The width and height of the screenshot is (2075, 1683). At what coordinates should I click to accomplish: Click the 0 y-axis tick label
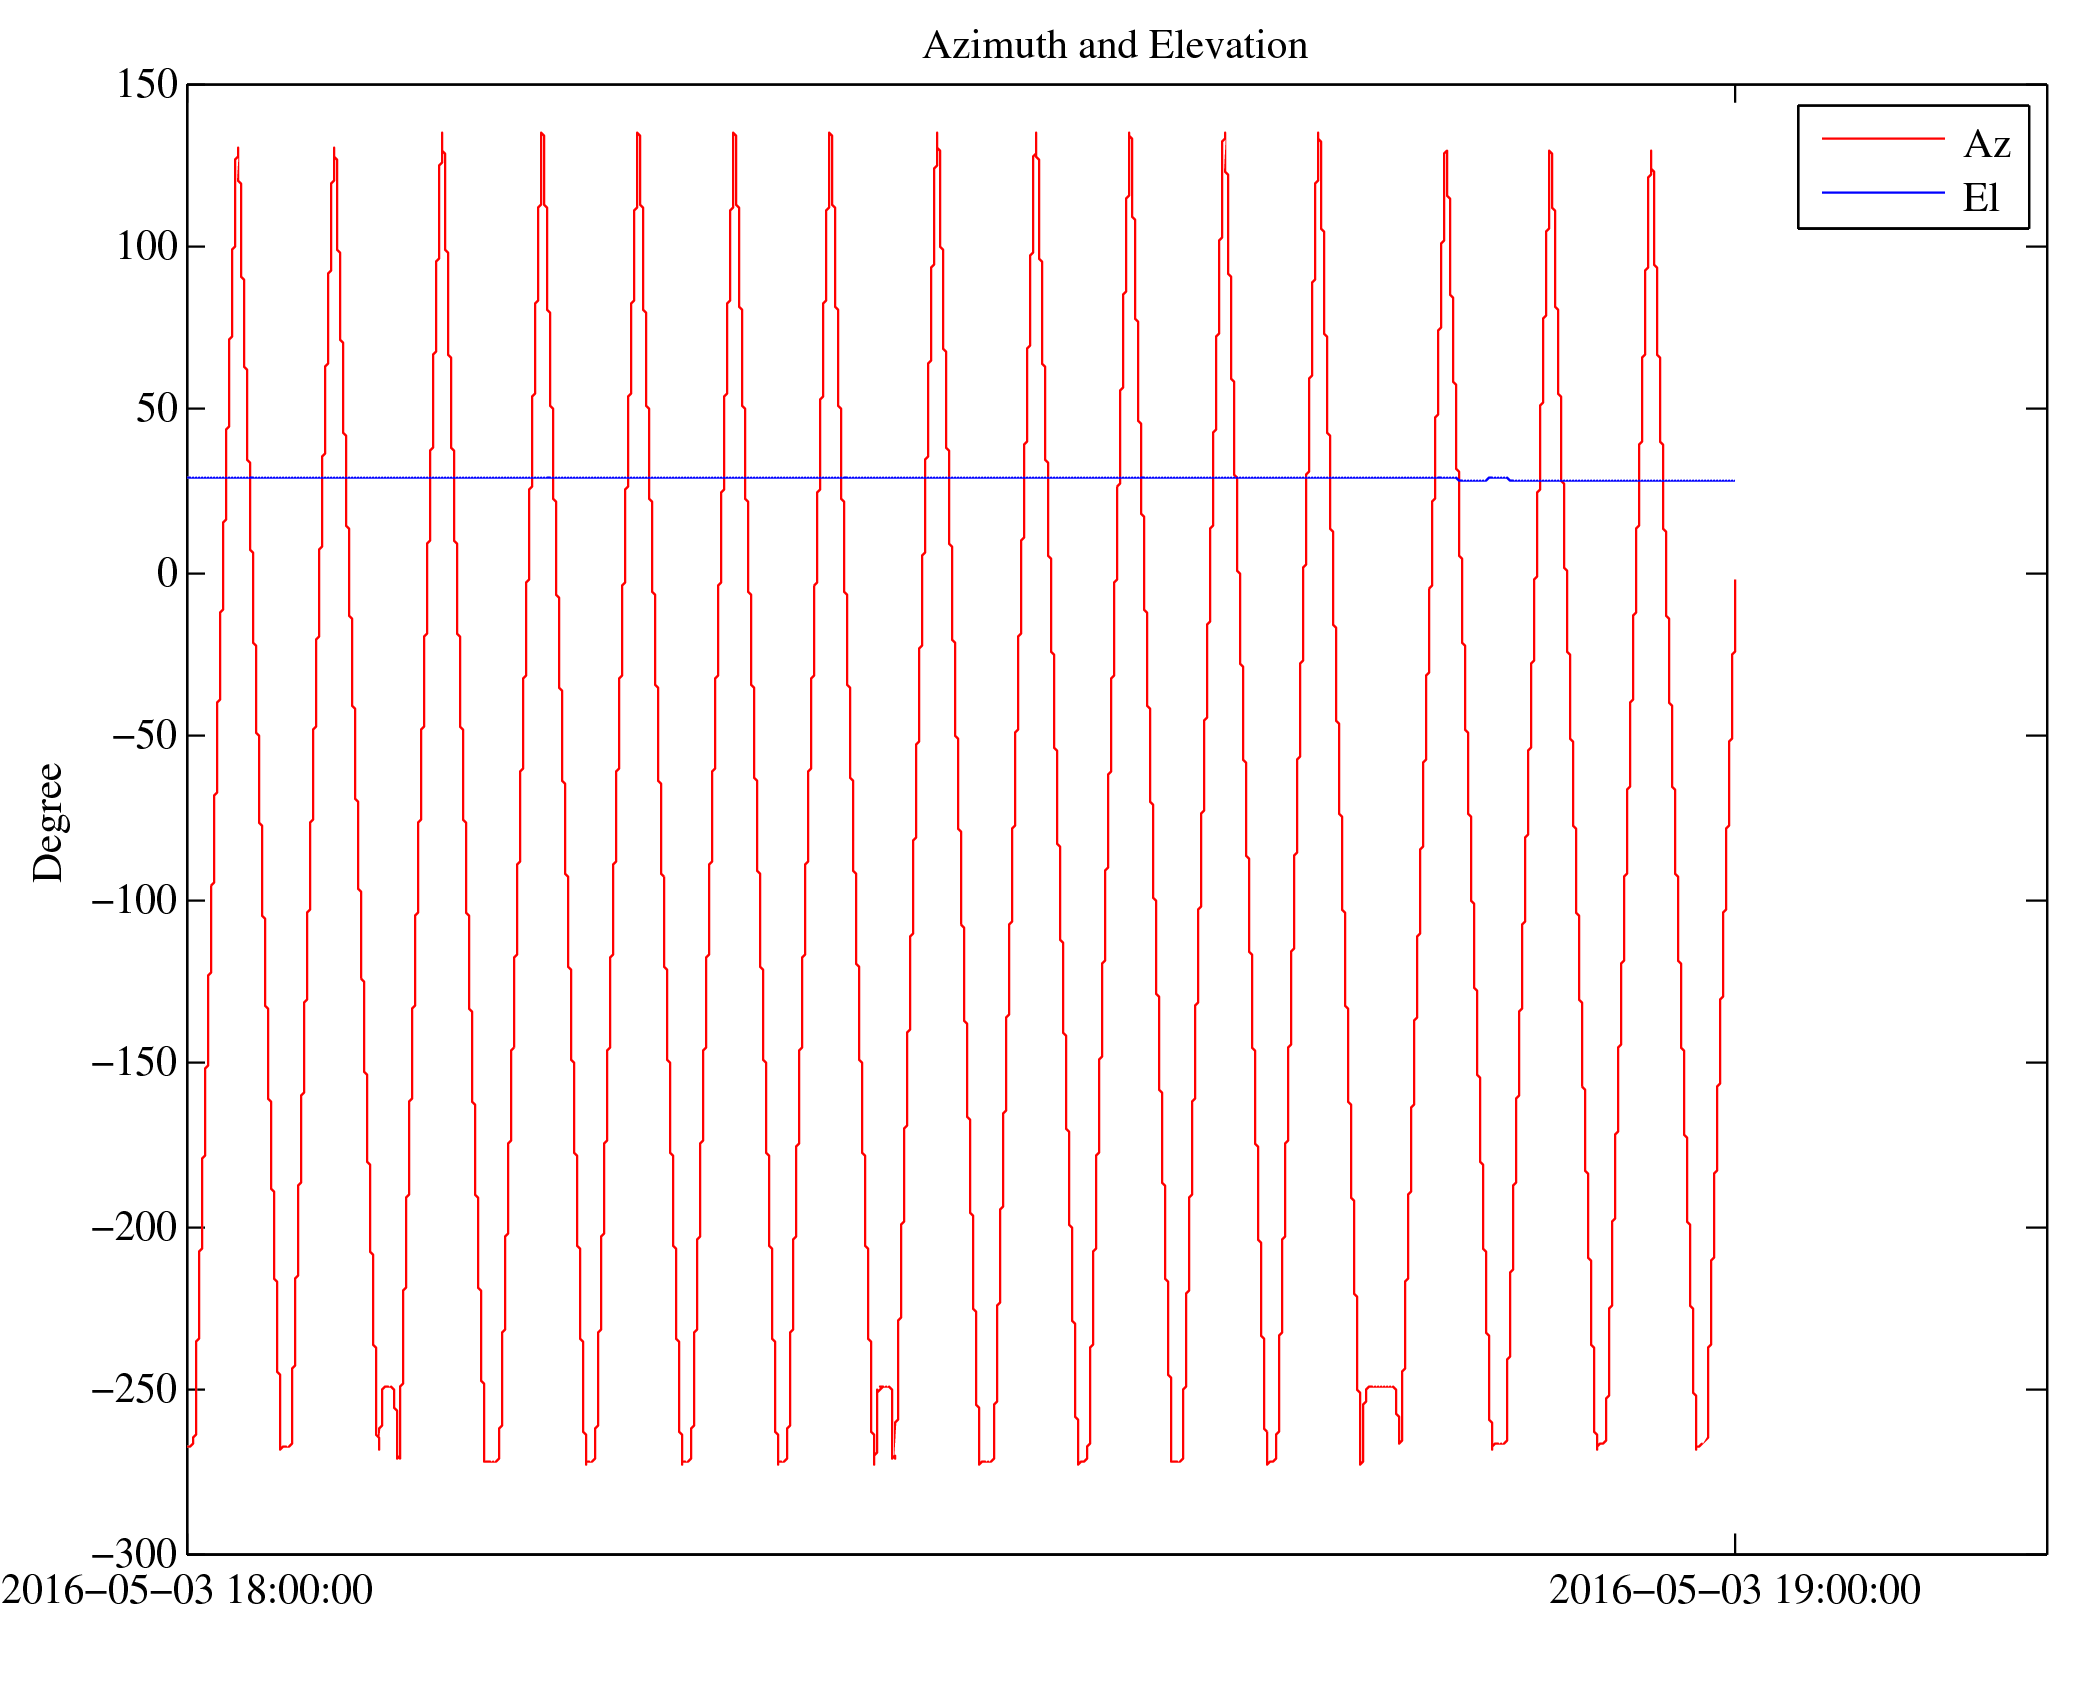point(167,573)
